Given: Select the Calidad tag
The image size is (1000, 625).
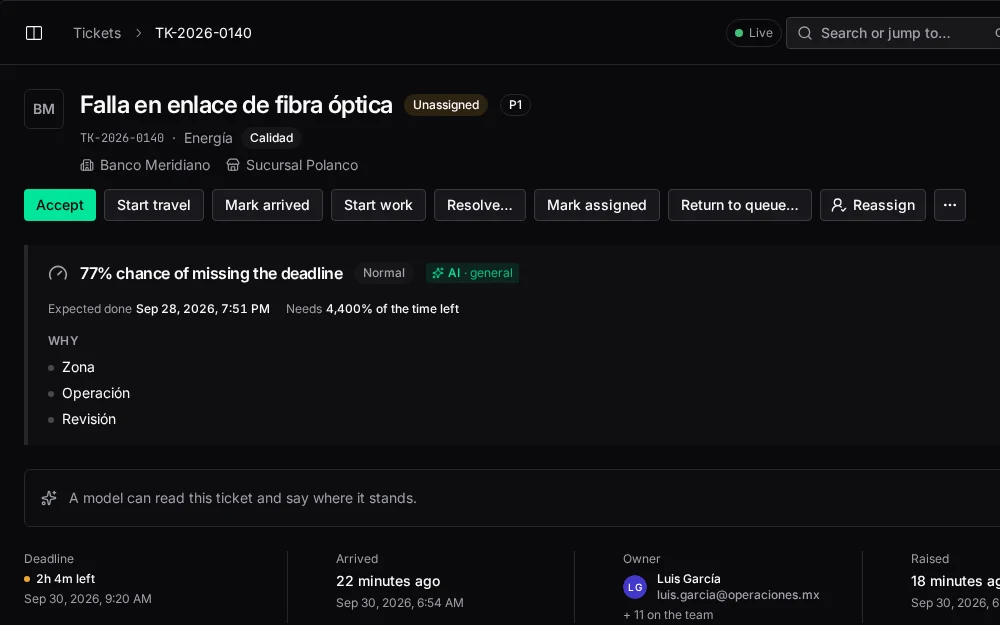Looking at the screenshot, I should click(x=272, y=138).
